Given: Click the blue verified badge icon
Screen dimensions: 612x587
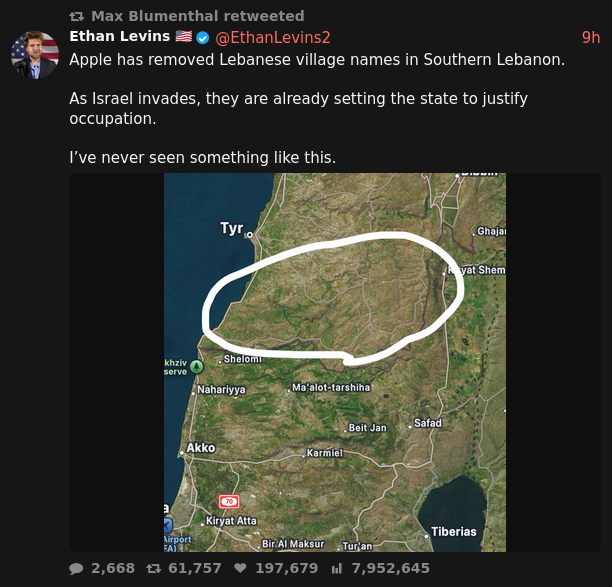Looking at the screenshot, I should click(x=203, y=38).
